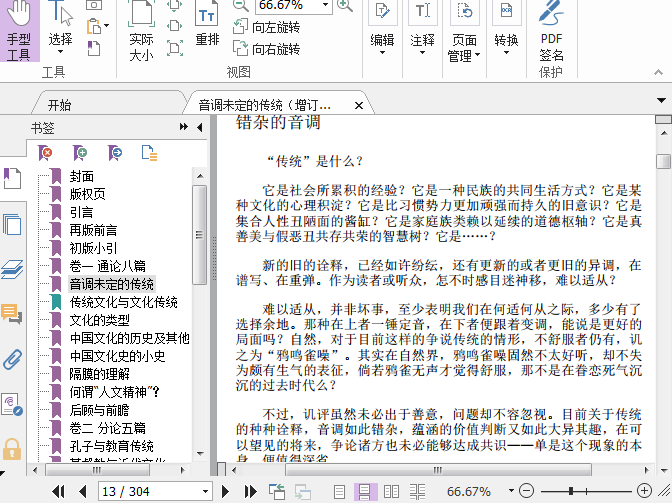Open the layers panel in the sidebar
Image resolution: width=672 pixels, height=503 pixels.
(x=12, y=269)
